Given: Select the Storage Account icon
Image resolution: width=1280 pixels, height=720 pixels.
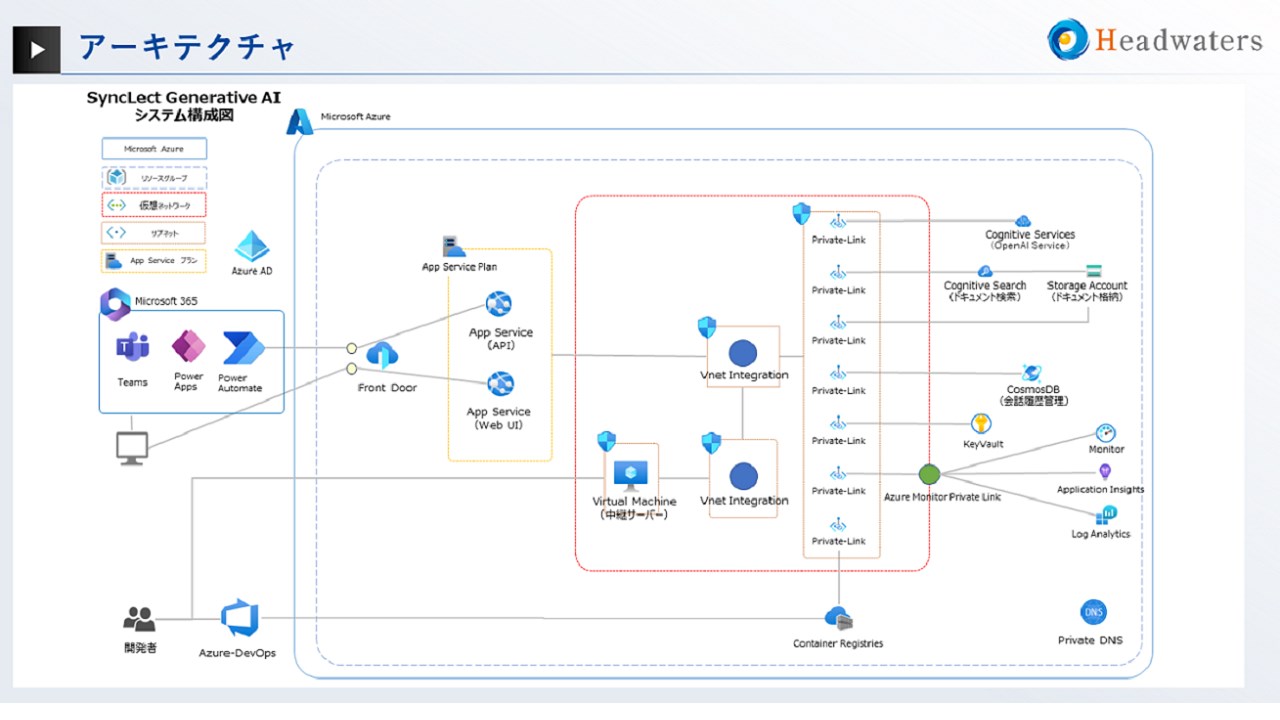Looking at the screenshot, I should click(1093, 271).
